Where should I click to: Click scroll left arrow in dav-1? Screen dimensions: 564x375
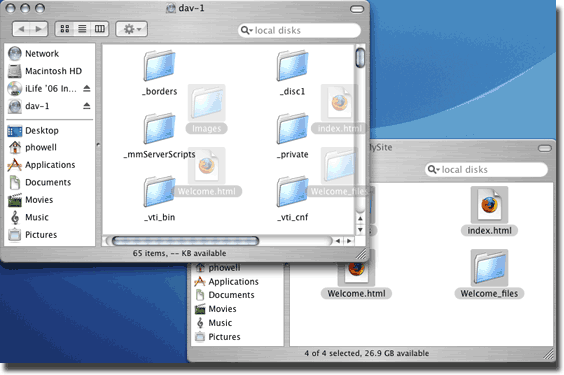(338, 241)
